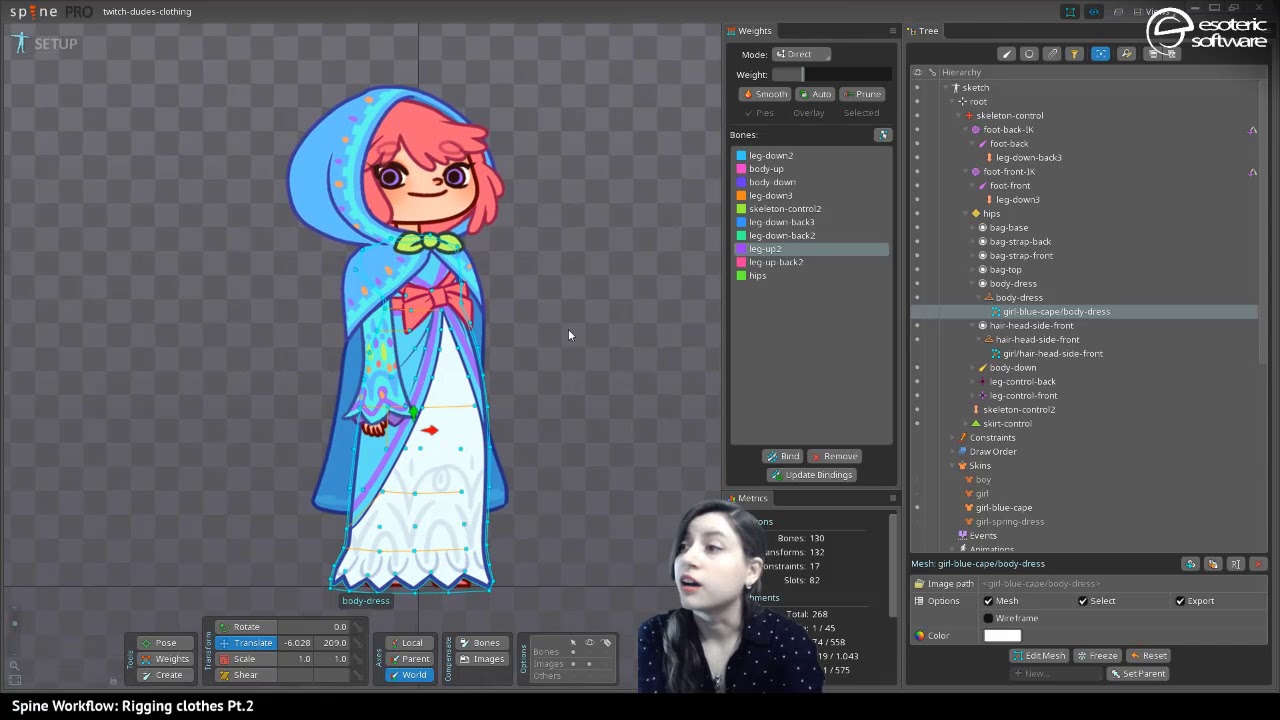Switch to the Metrics panel tab
The height and width of the screenshot is (720, 1280).
[x=747, y=498]
